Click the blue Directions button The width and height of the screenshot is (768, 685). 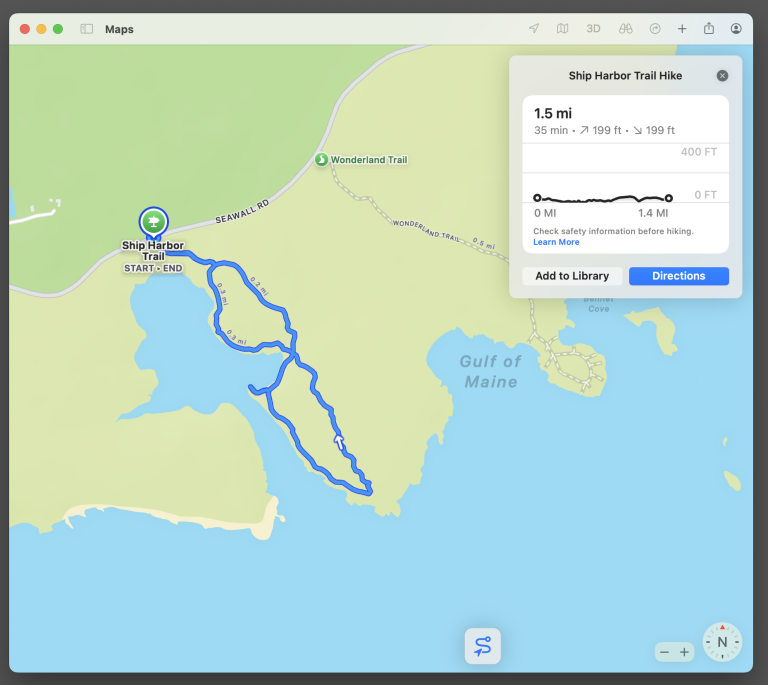tap(678, 276)
